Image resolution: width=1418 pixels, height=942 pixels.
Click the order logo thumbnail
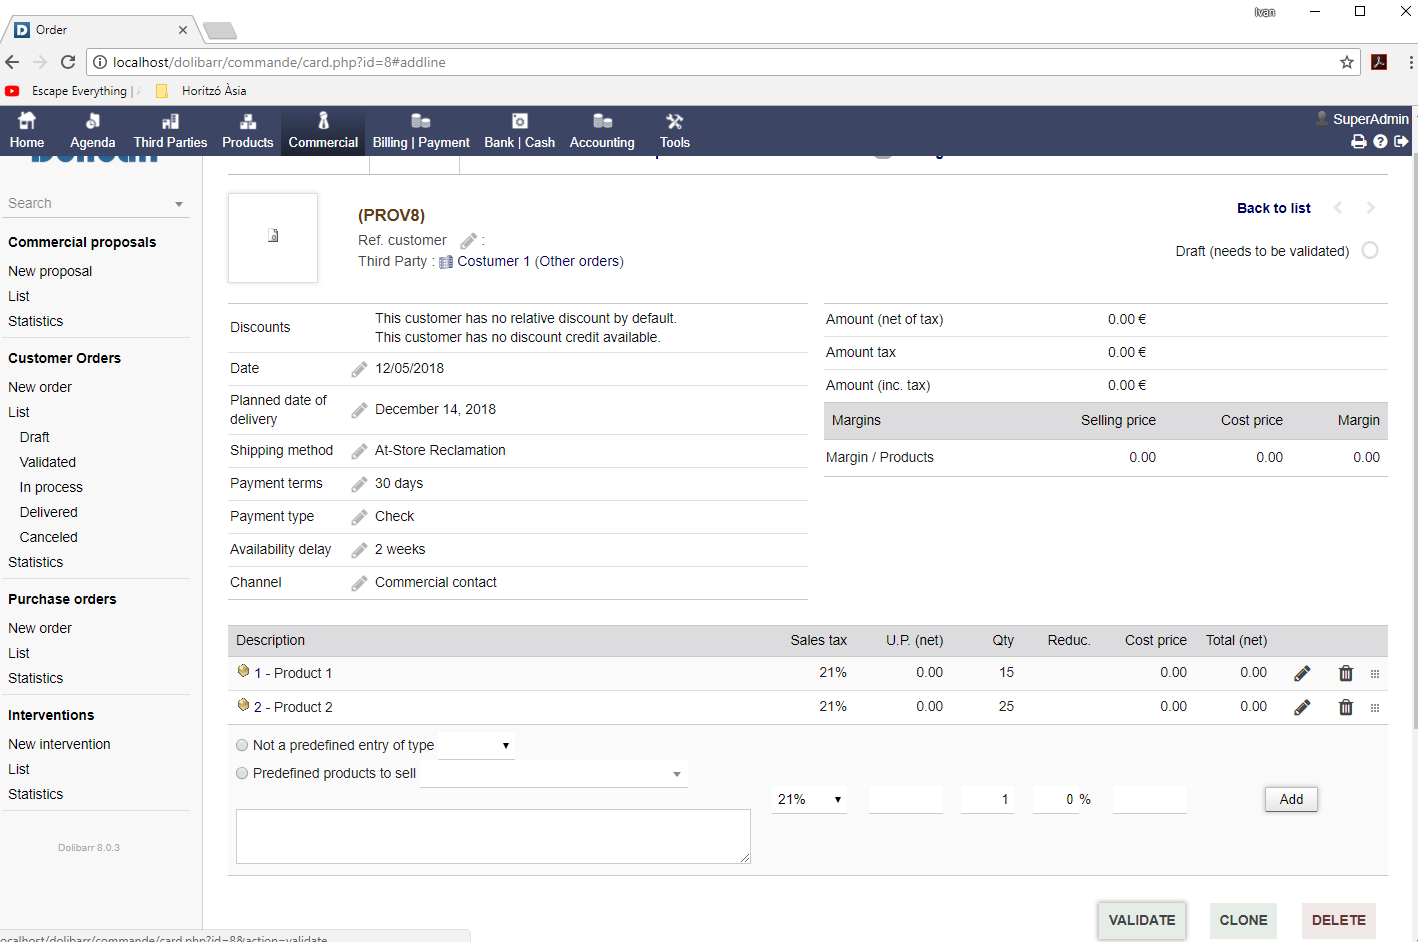coord(273,237)
